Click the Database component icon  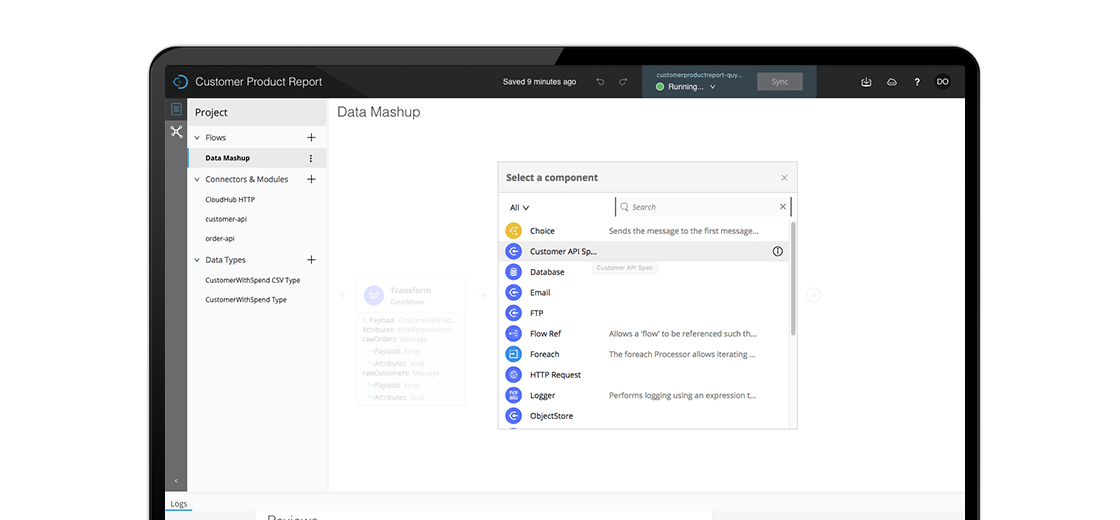[x=514, y=272]
